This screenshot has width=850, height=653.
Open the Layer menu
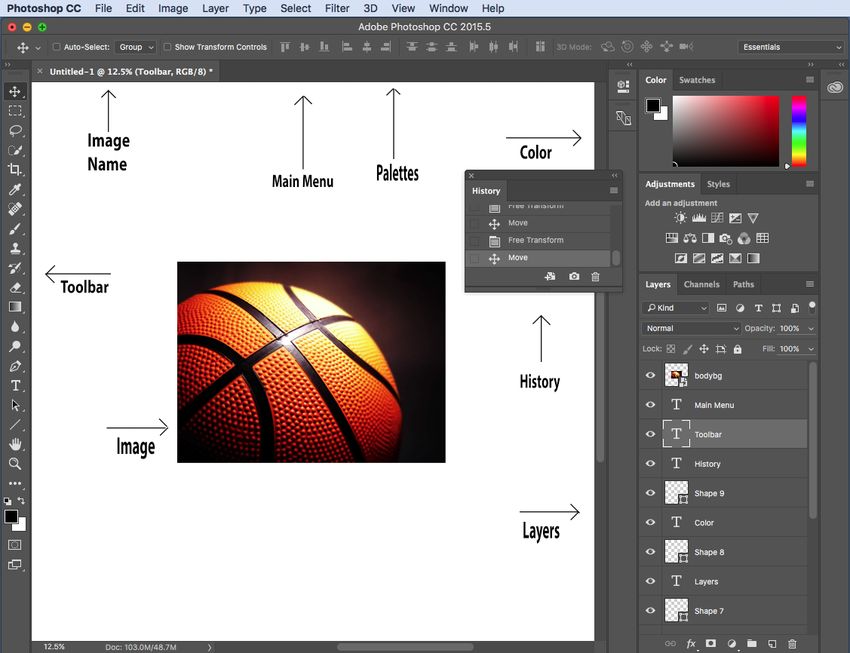pyautogui.click(x=215, y=8)
